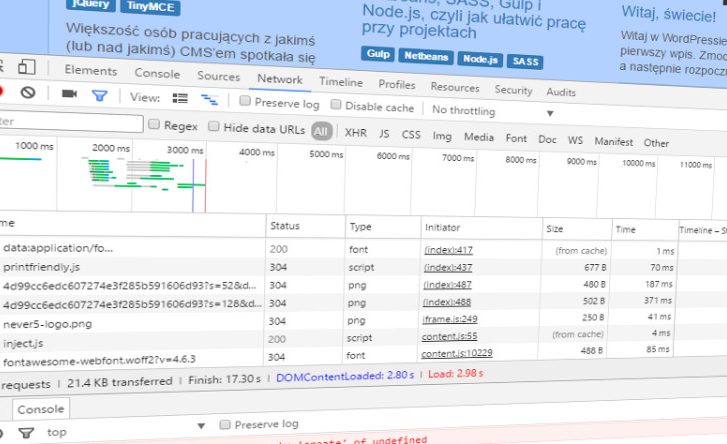The height and width of the screenshot is (444, 727).
Task: Open initiator link content.js:10229
Action: pyautogui.click(x=457, y=354)
